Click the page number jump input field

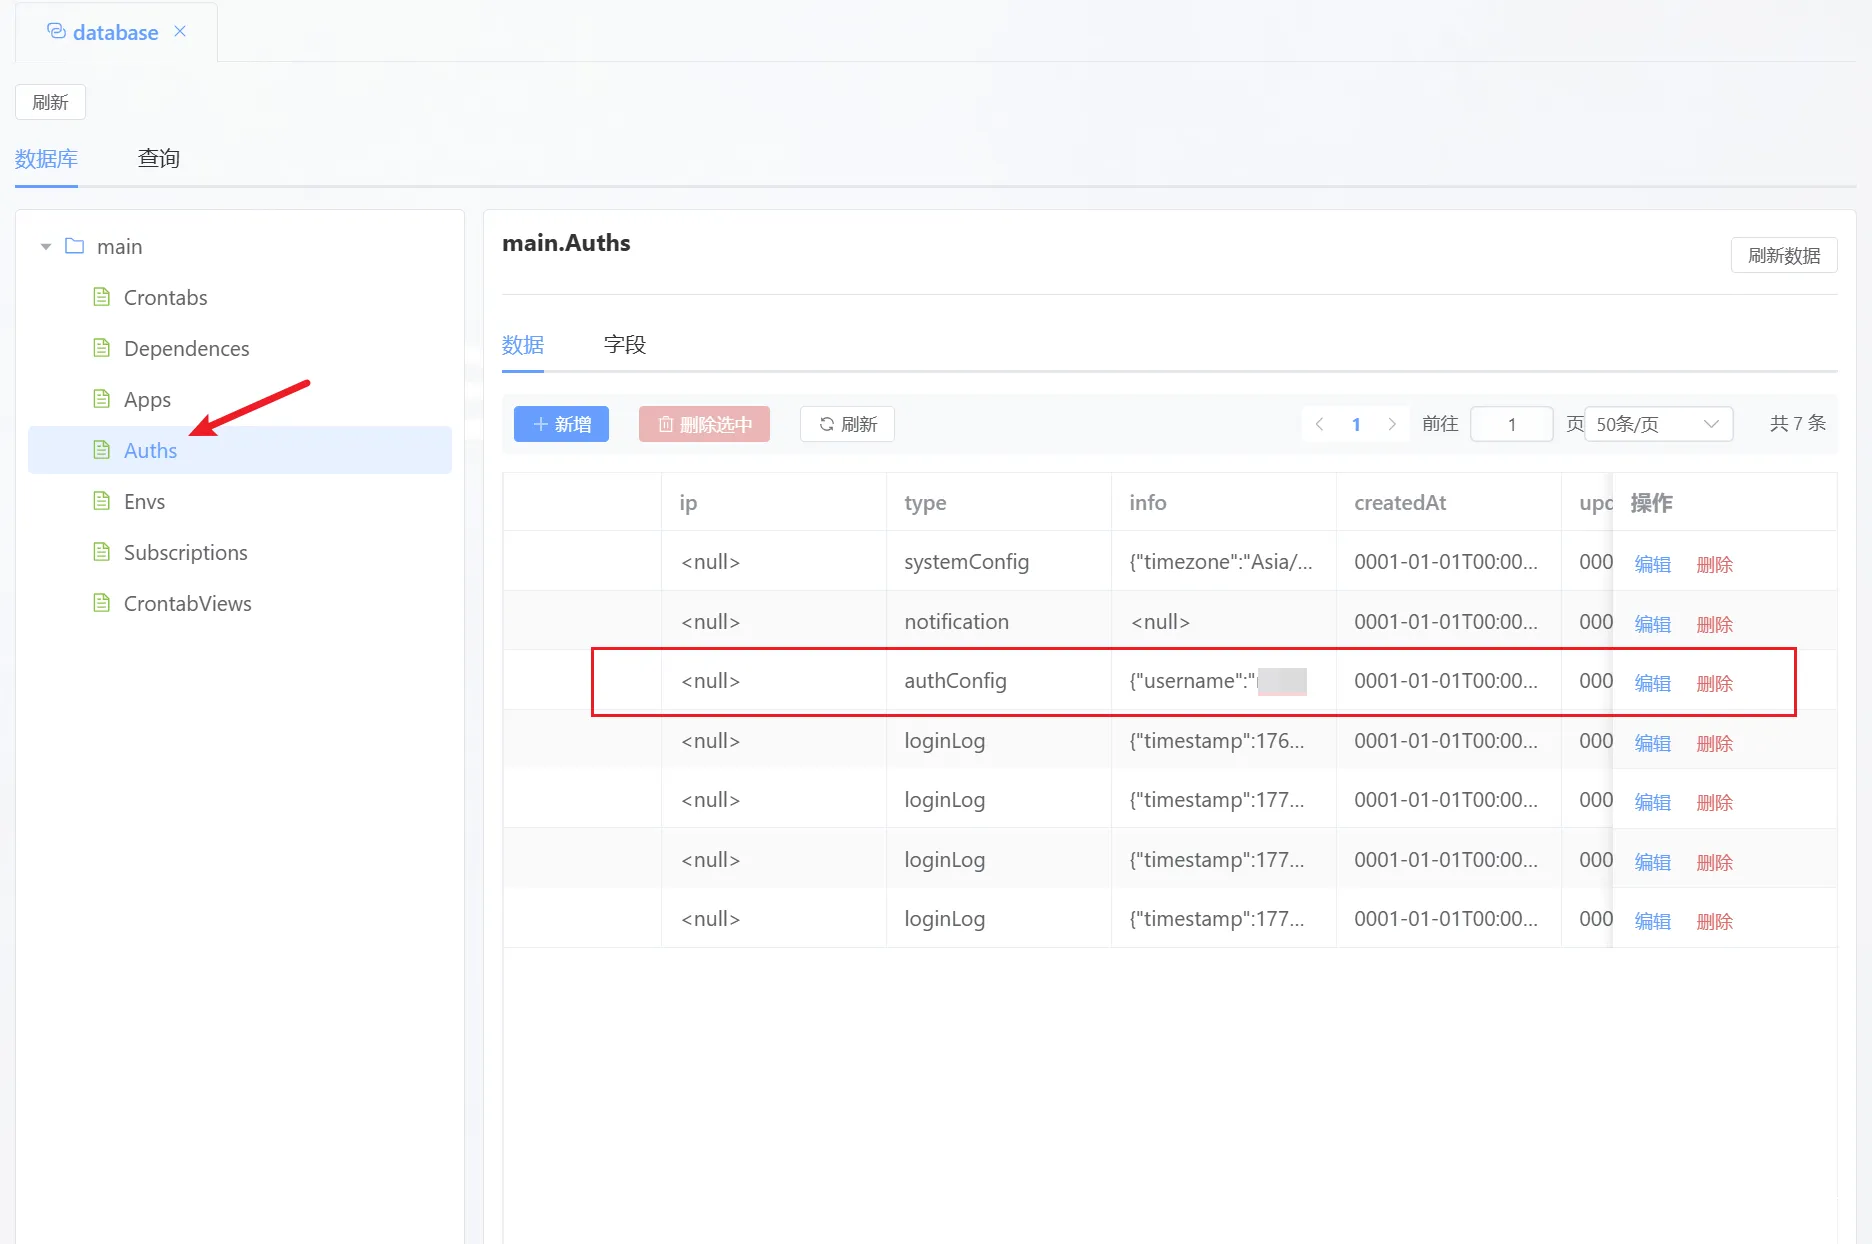[x=1511, y=424]
